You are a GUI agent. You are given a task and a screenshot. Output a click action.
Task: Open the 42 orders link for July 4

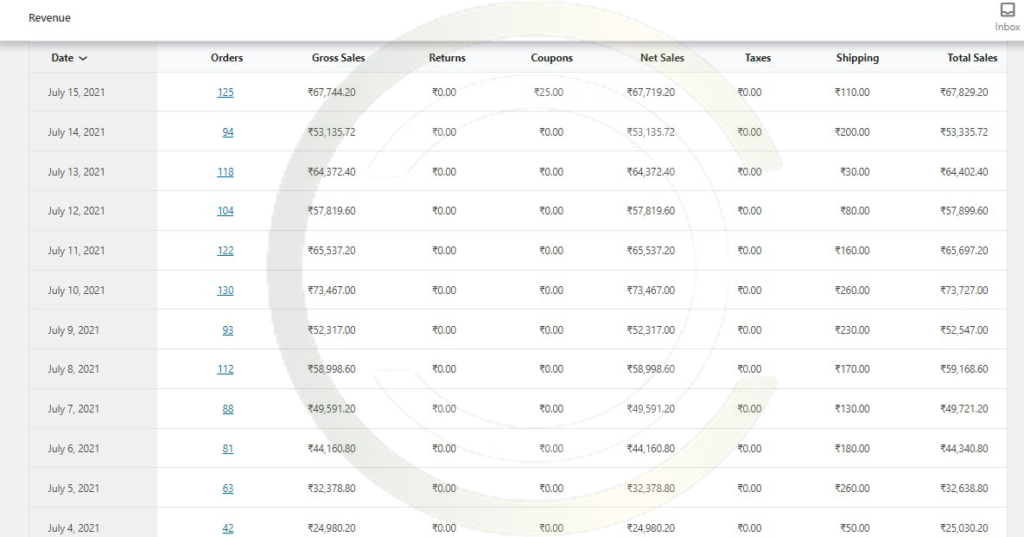(x=228, y=528)
